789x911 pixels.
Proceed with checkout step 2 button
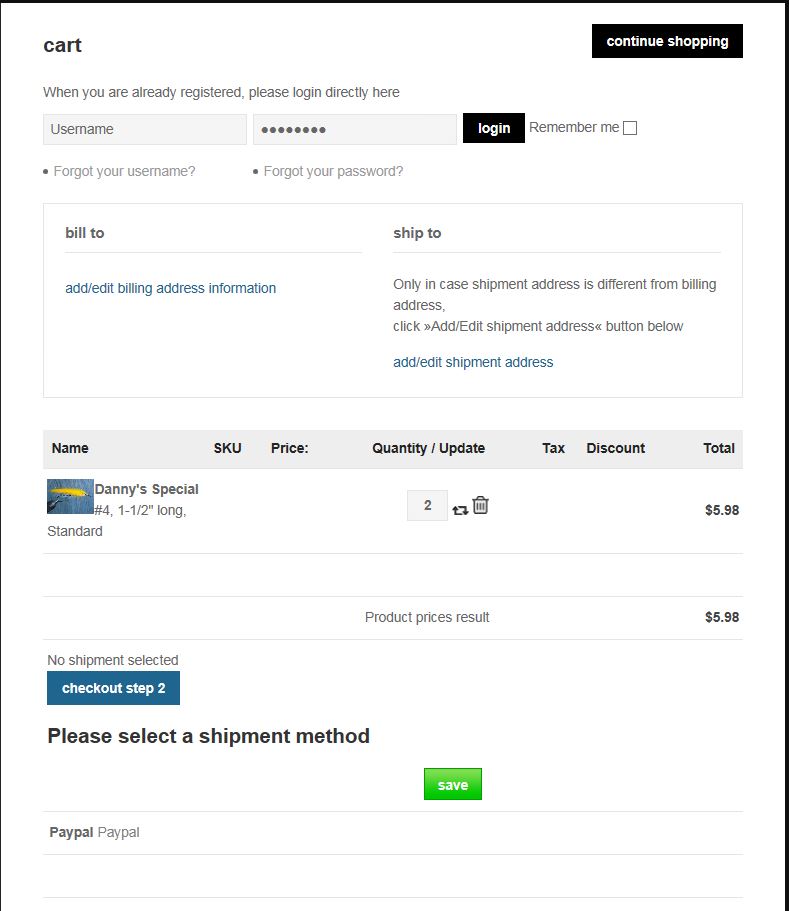[113, 688]
